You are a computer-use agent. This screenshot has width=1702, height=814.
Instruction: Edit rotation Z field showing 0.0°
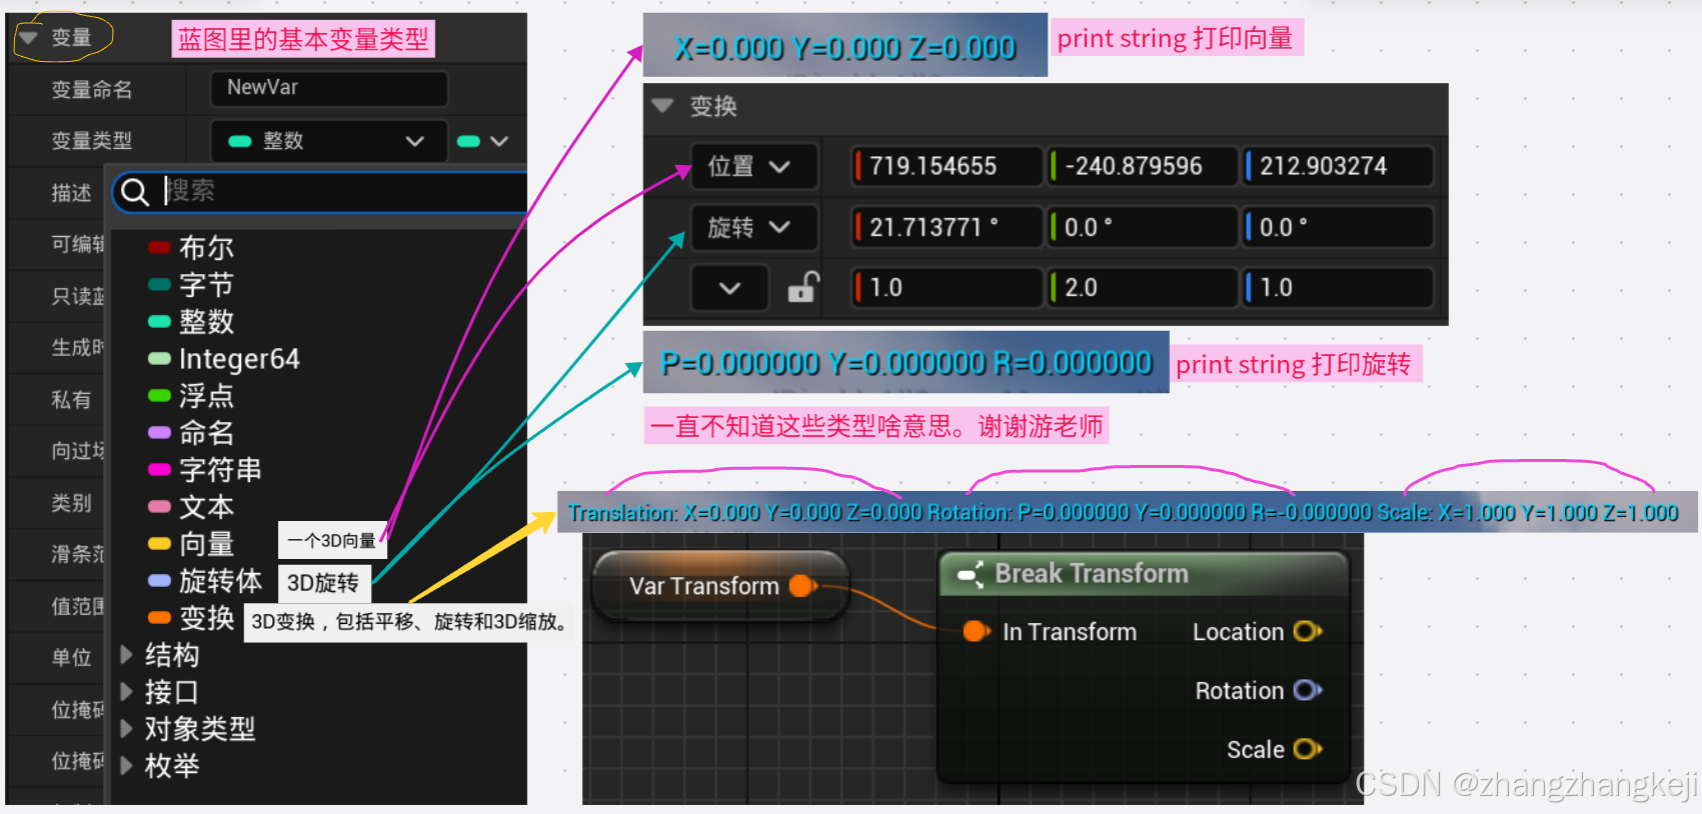pos(1338,227)
